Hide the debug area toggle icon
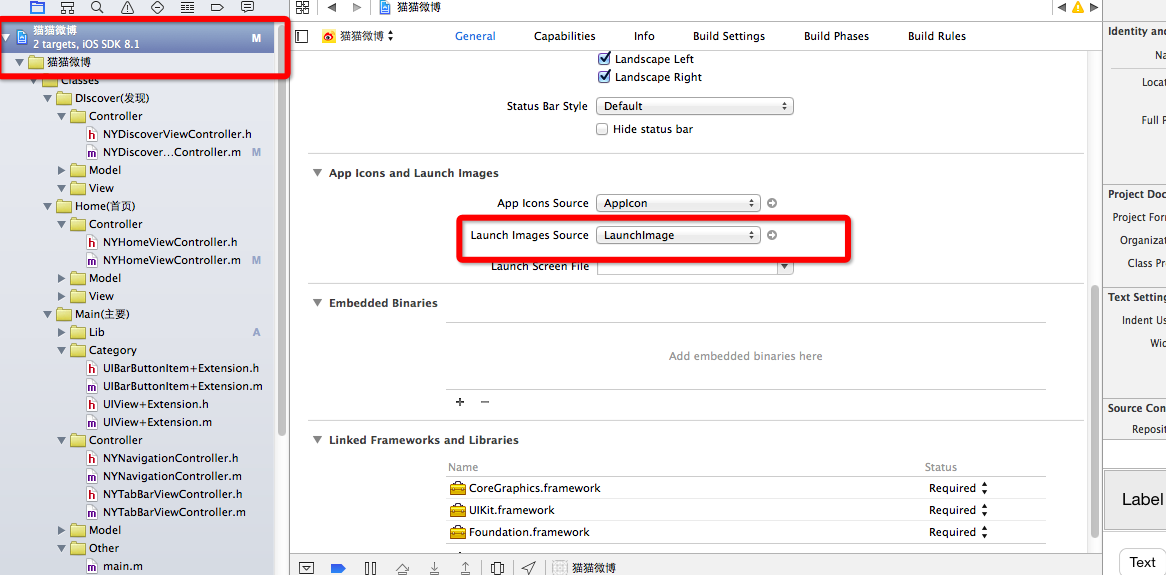This screenshot has height=575, width=1166. click(x=306, y=568)
